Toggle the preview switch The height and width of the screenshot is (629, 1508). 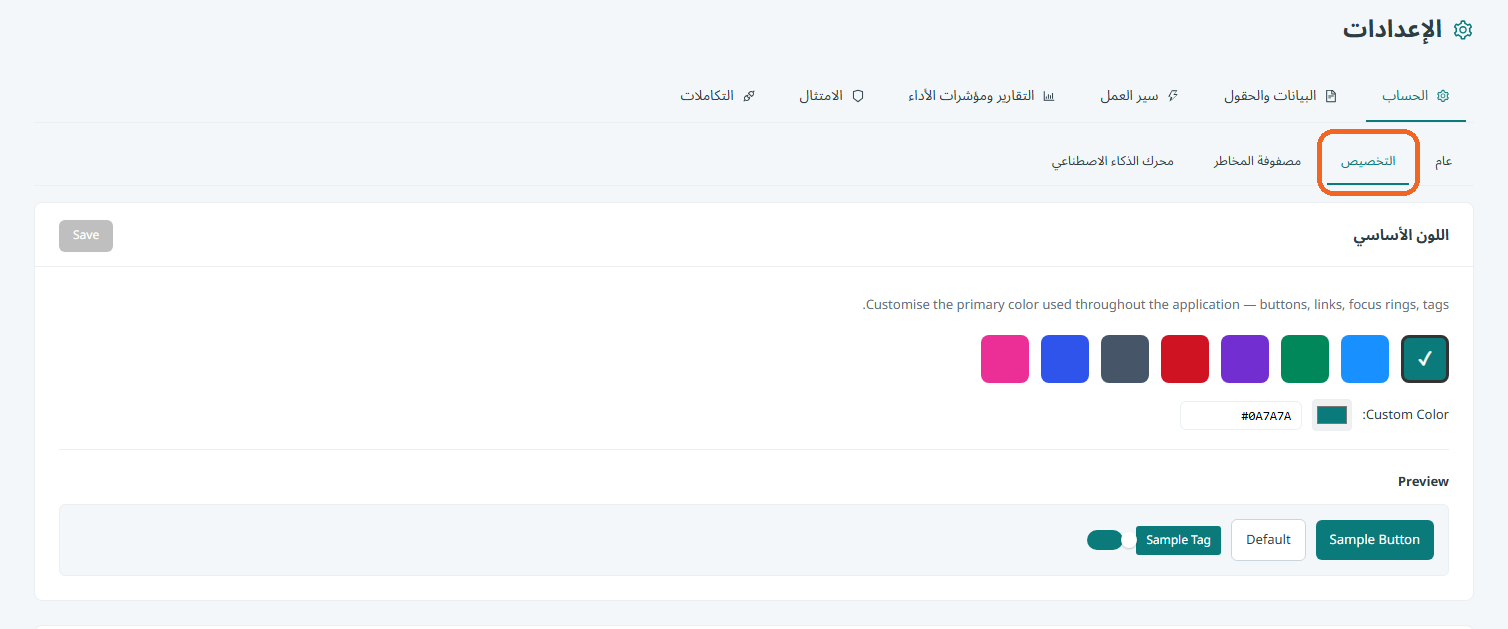[1111, 540]
